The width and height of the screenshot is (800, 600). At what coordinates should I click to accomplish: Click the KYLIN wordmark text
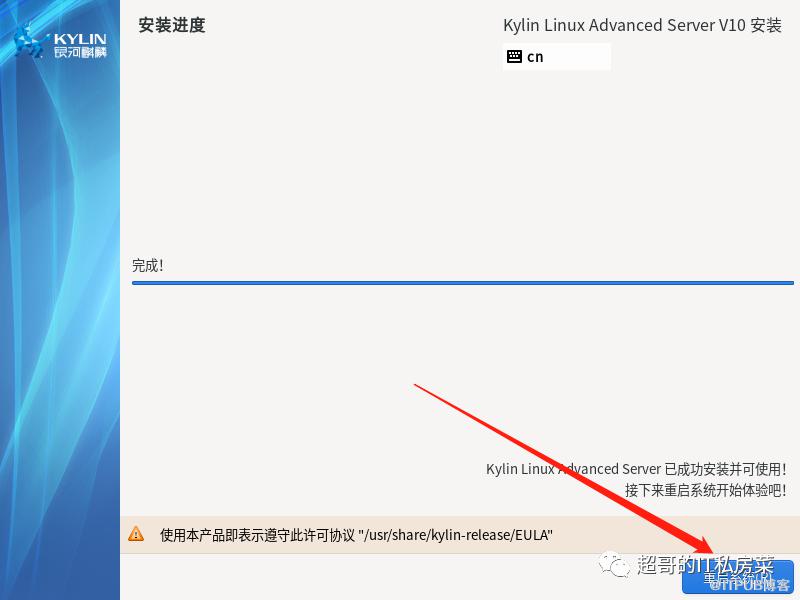point(80,39)
